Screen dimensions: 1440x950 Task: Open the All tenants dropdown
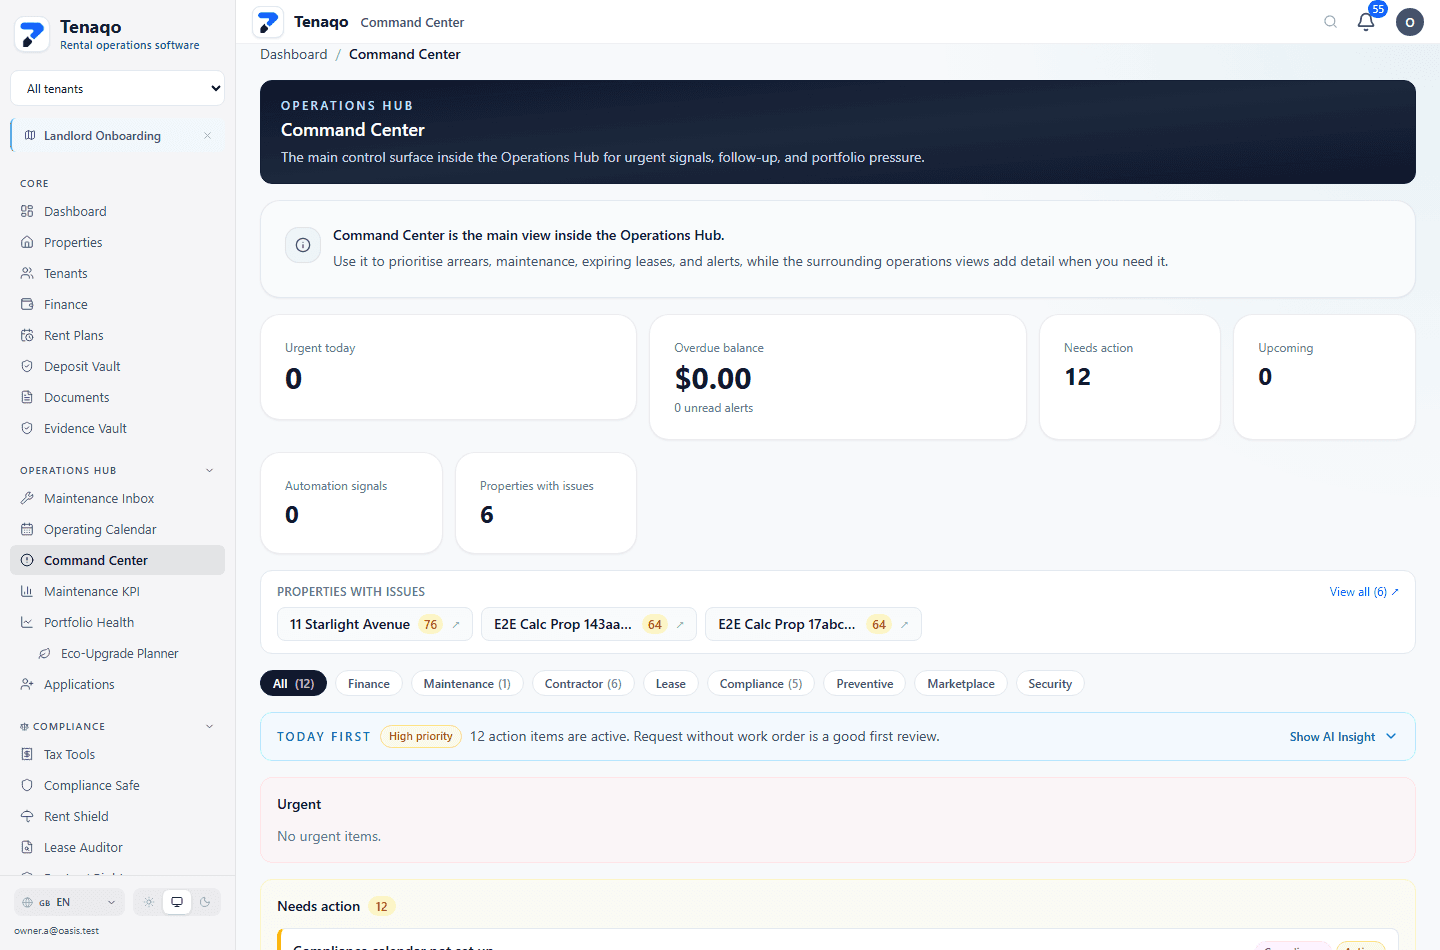point(117,88)
